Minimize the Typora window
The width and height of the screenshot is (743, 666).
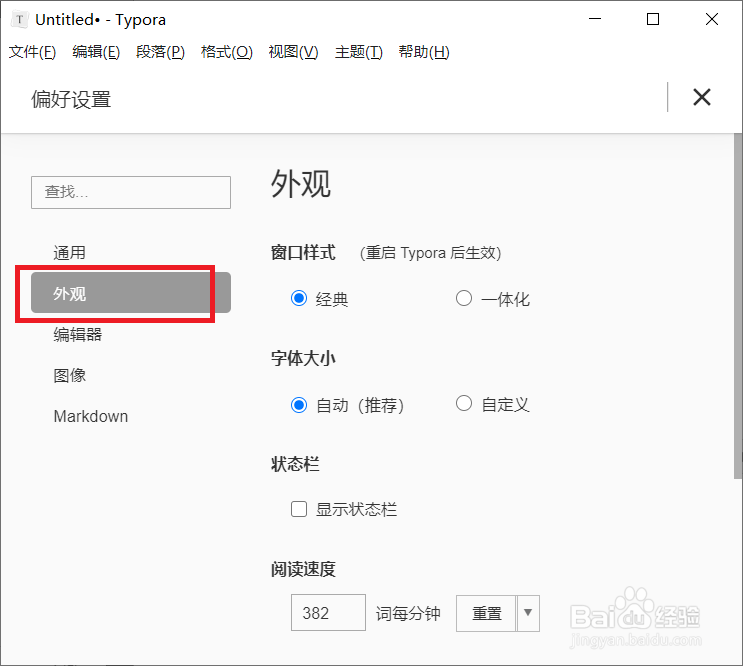595,19
